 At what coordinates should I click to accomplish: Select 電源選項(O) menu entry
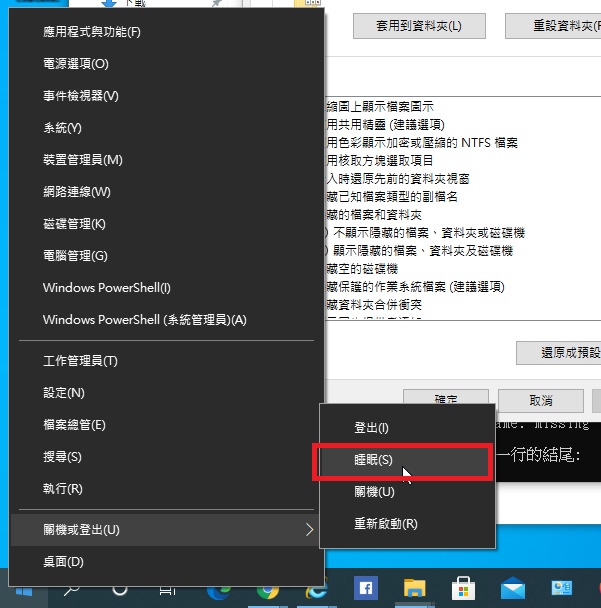coord(167,64)
